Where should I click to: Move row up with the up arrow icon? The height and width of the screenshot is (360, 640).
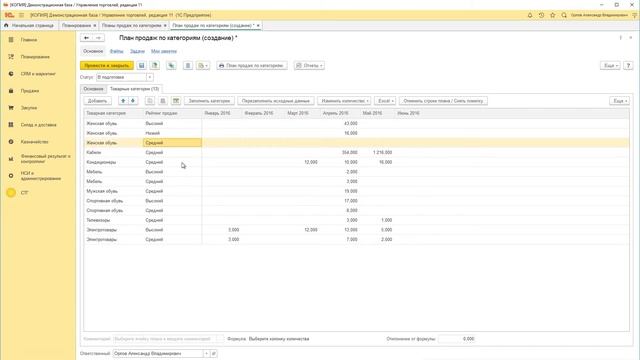pos(123,101)
